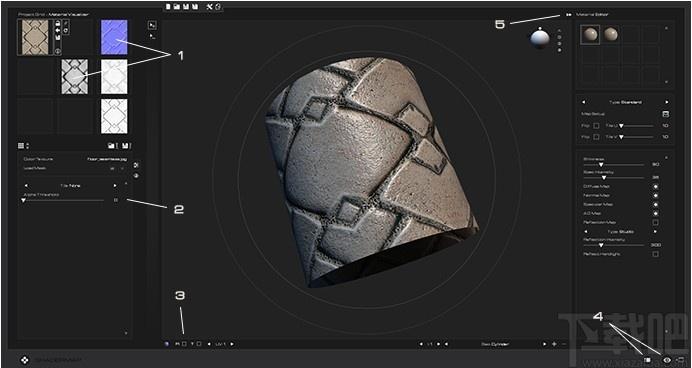Adjust the Tile U slider
This screenshot has width=692, height=368.
click(x=636, y=126)
